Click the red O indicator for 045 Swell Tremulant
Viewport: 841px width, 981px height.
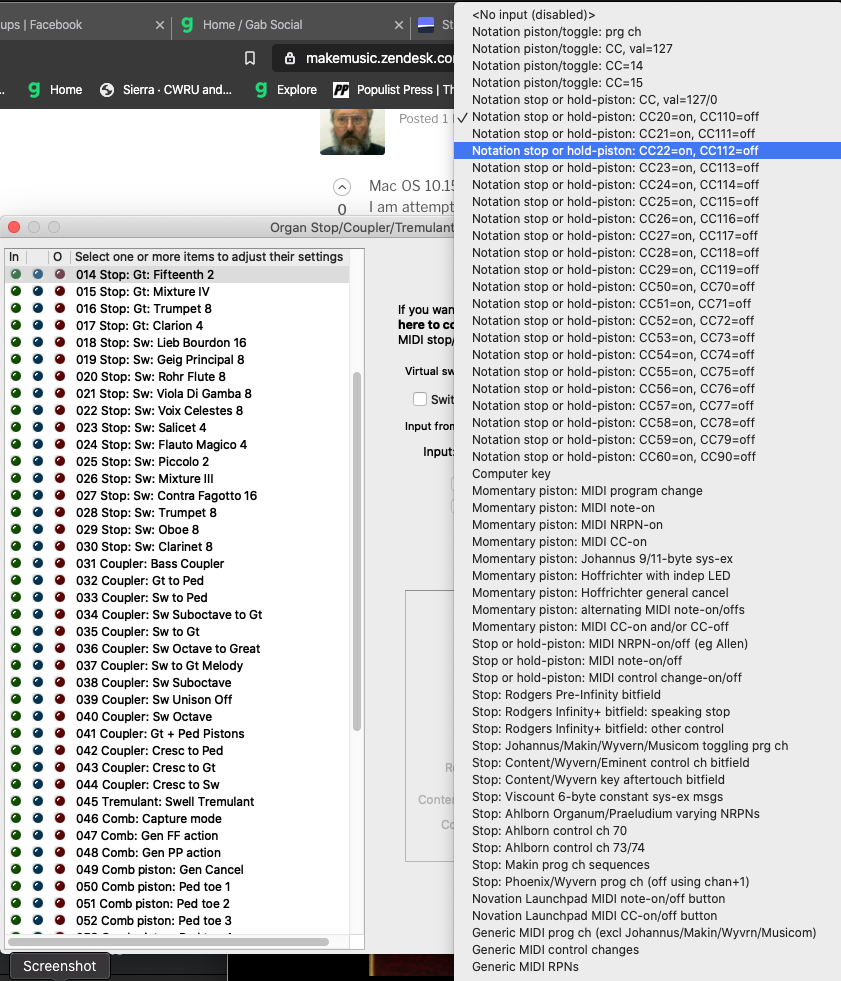coord(59,801)
